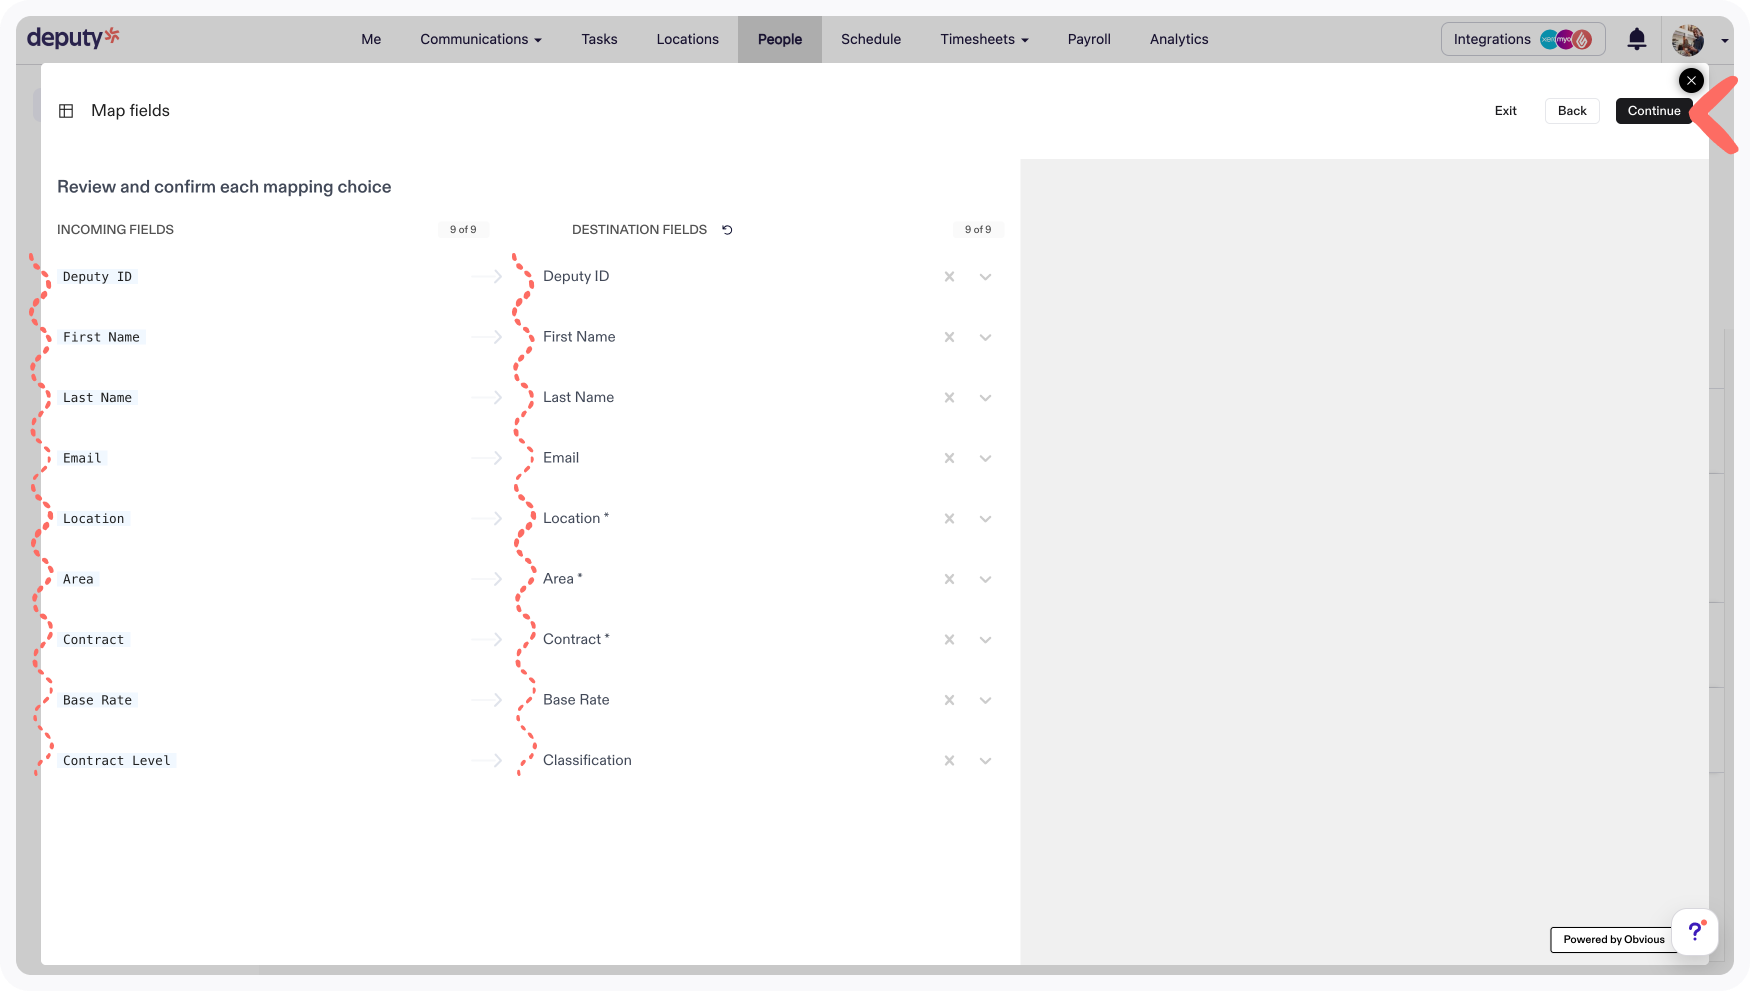1750x991 pixels.
Task: Open the Integrations button
Action: click(x=1522, y=39)
